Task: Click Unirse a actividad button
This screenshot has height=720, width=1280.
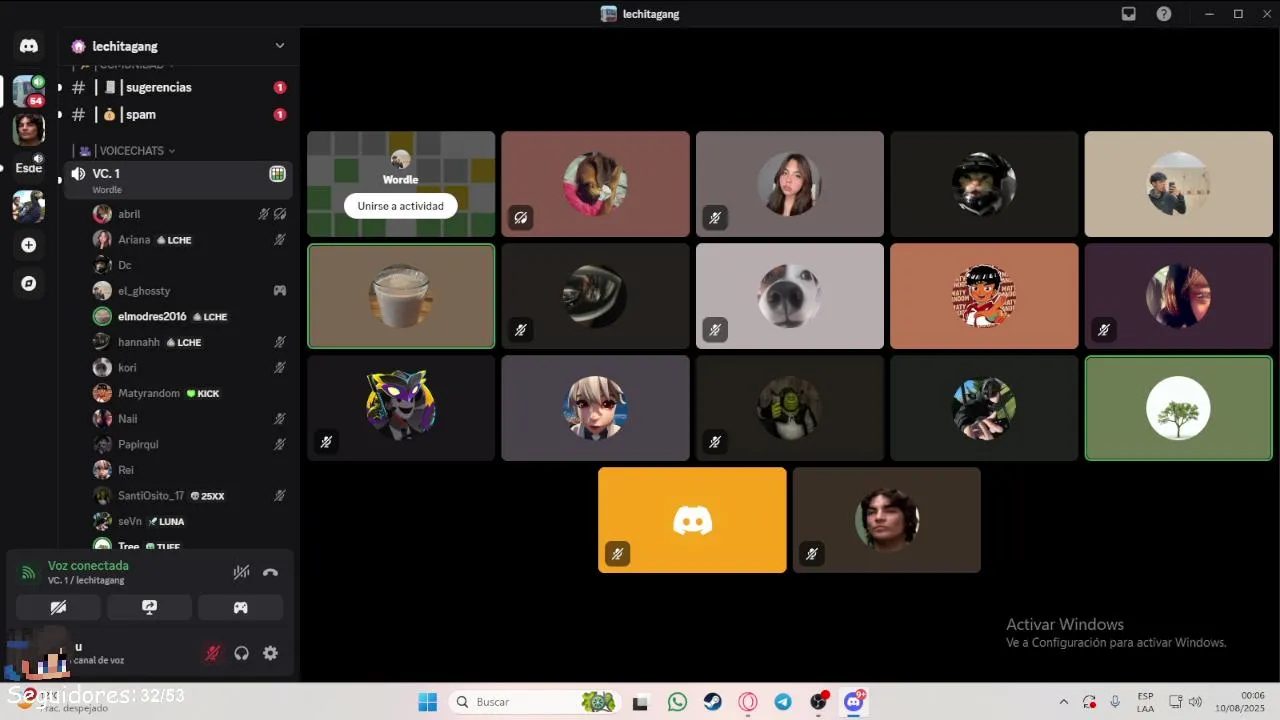Action: pos(400,206)
